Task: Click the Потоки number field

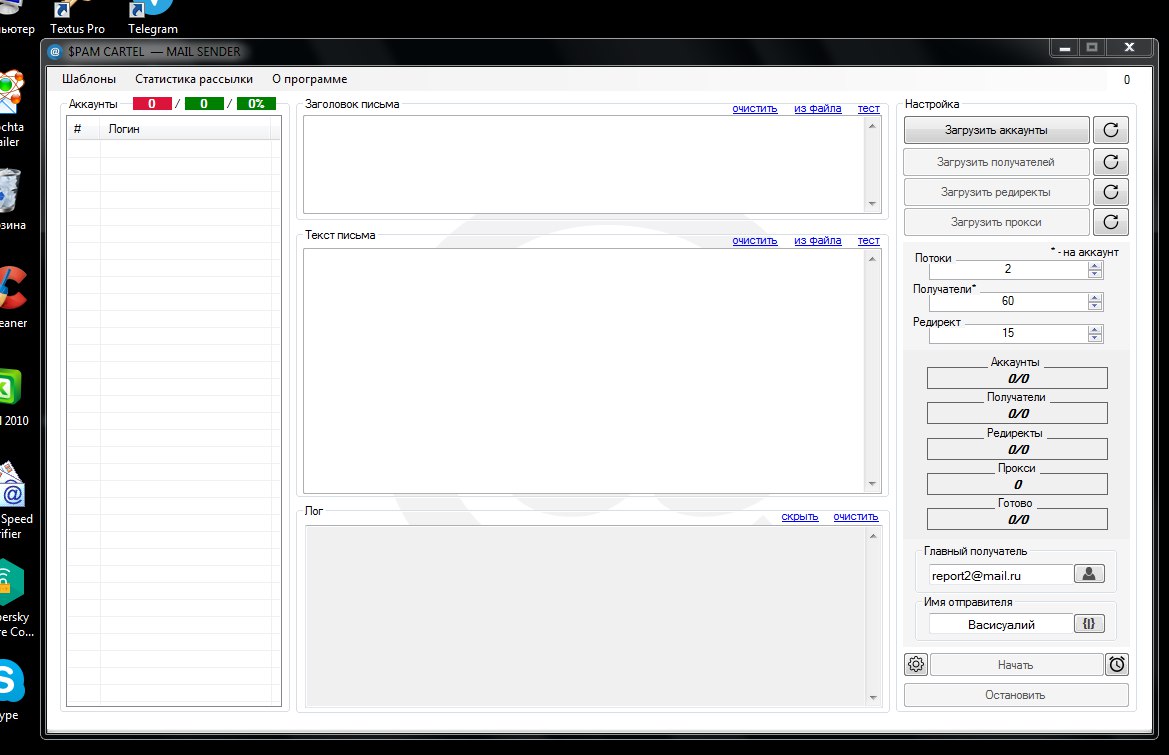Action: pos(1008,269)
